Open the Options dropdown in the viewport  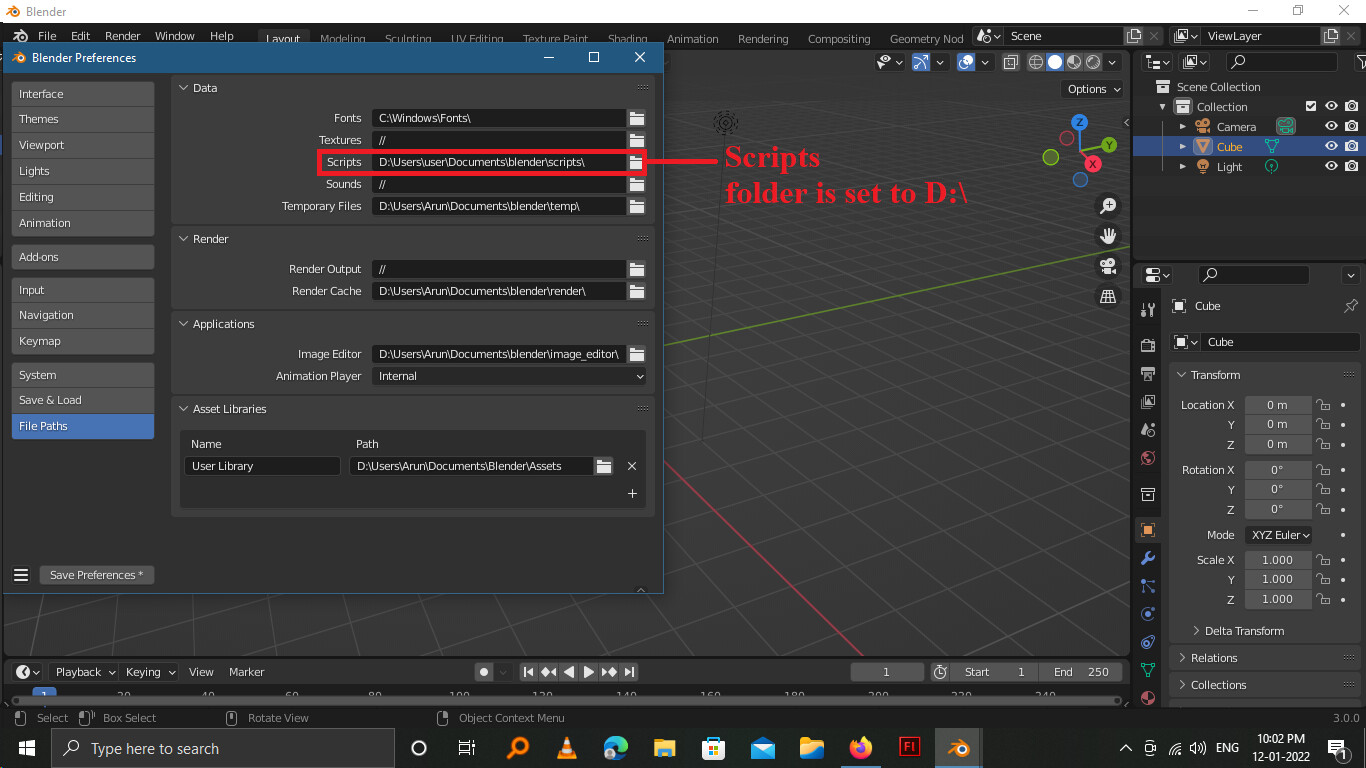1092,89
